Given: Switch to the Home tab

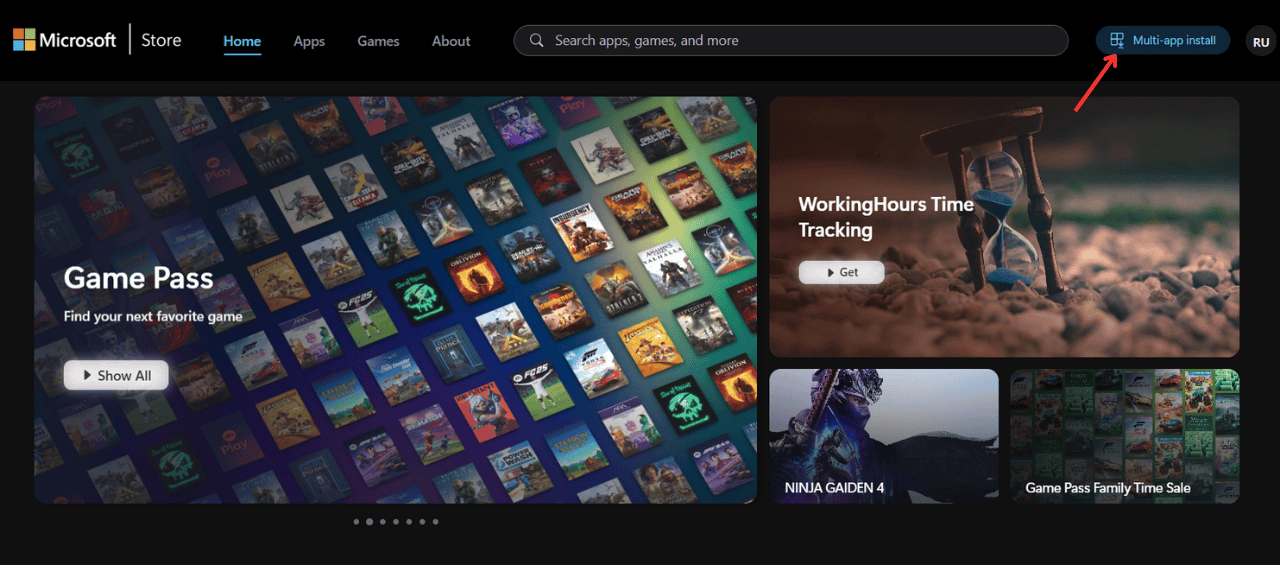Looking at the screenshot, I should pyautogui.click(x=242, y=41).
